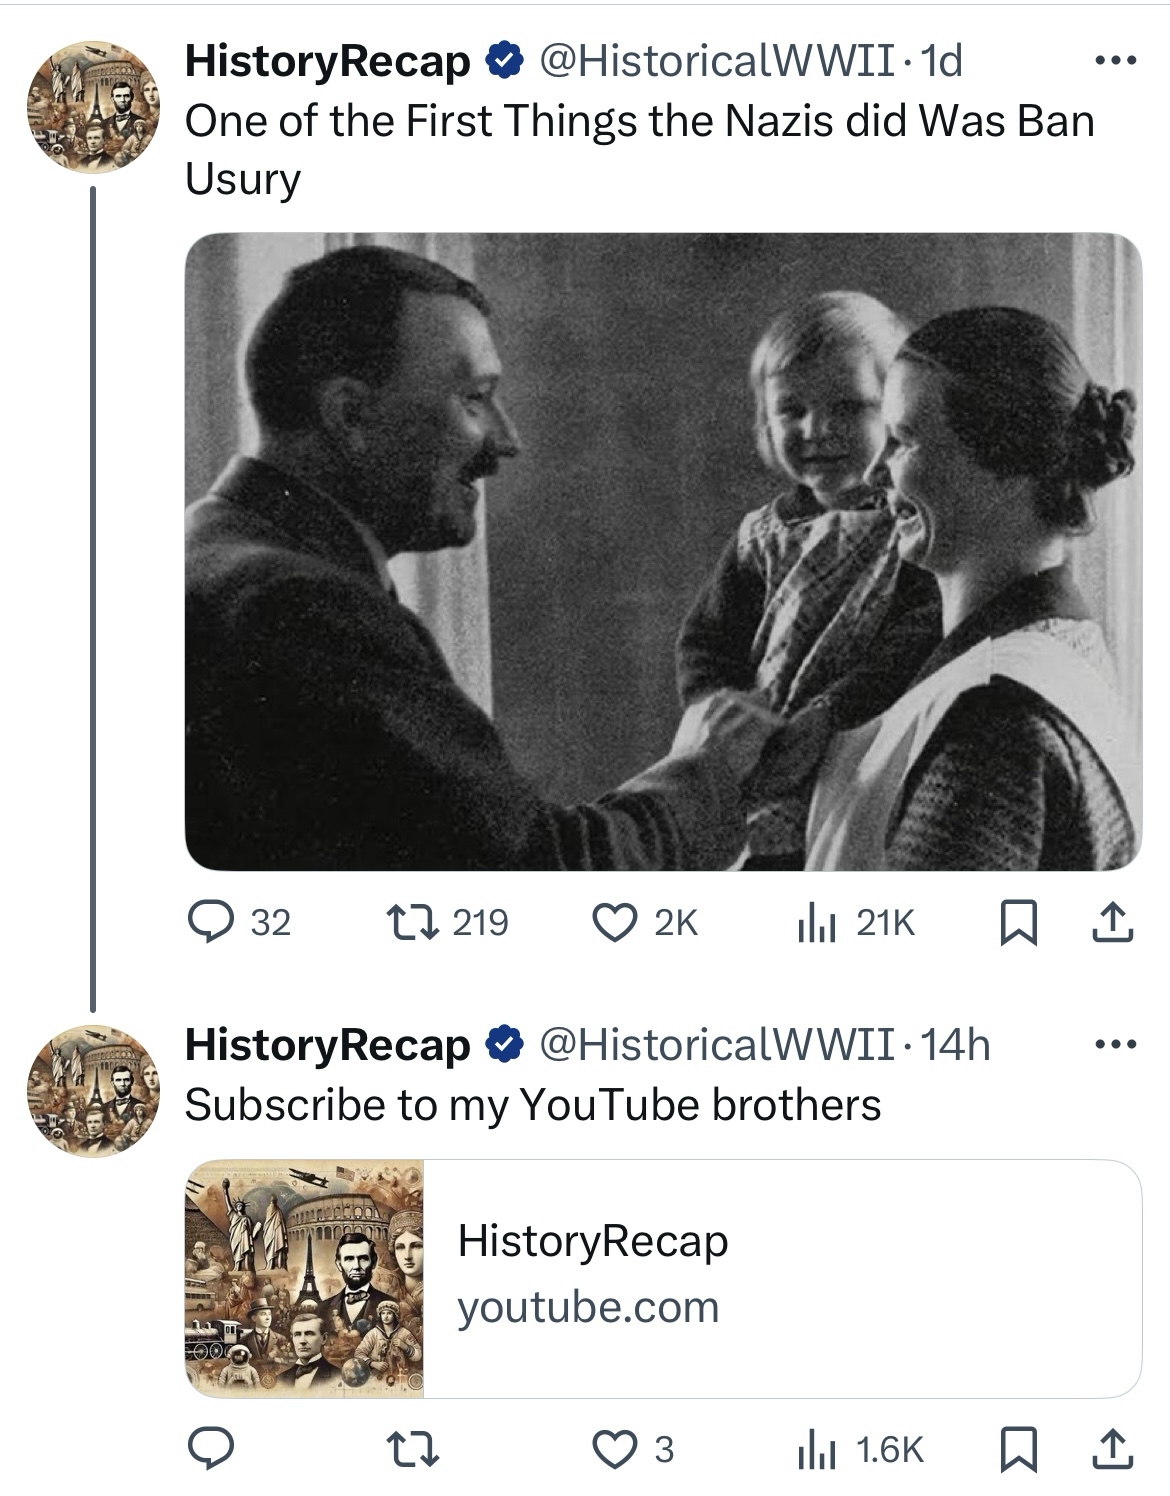This screenshot has height=1496, width=1170.
Task: Like the tweet with 3 likes
Action: (614, 1449)
